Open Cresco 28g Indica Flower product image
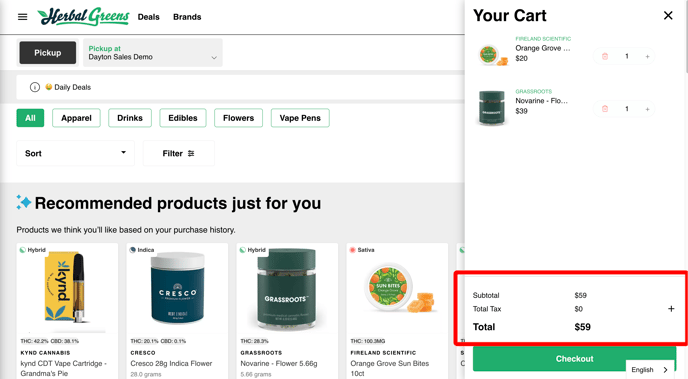The height and width of the screenshot is (379, 688). point(177,289)
